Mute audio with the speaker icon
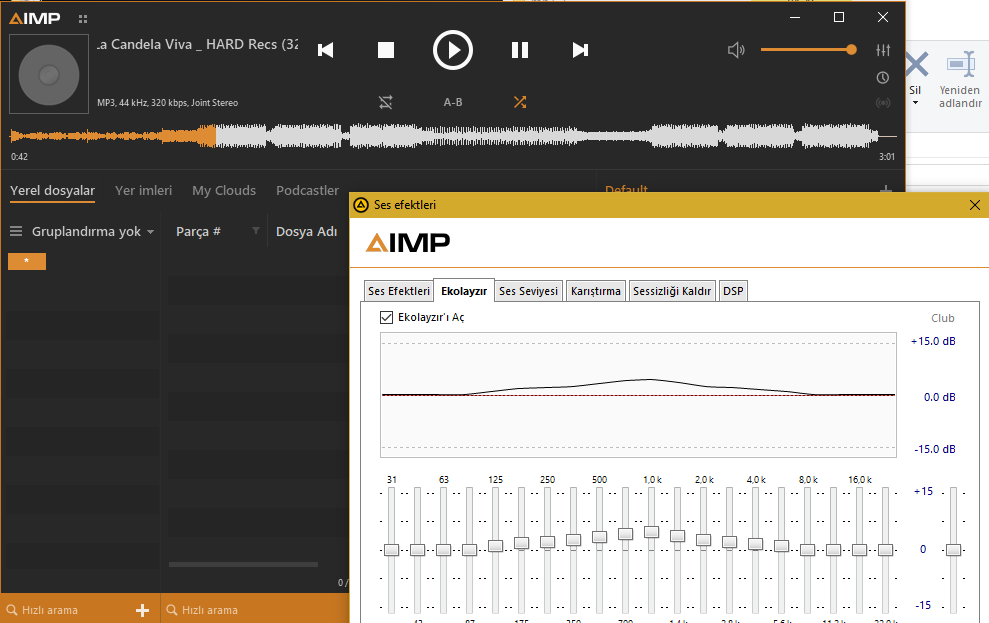989x623 pixels. (736, 50)
